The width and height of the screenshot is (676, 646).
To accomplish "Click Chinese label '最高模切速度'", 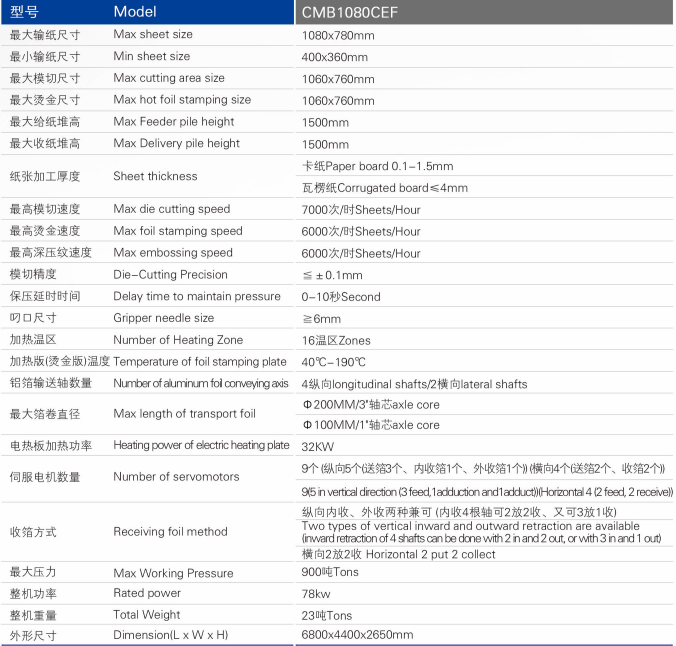I will click(x=45, y=209).
